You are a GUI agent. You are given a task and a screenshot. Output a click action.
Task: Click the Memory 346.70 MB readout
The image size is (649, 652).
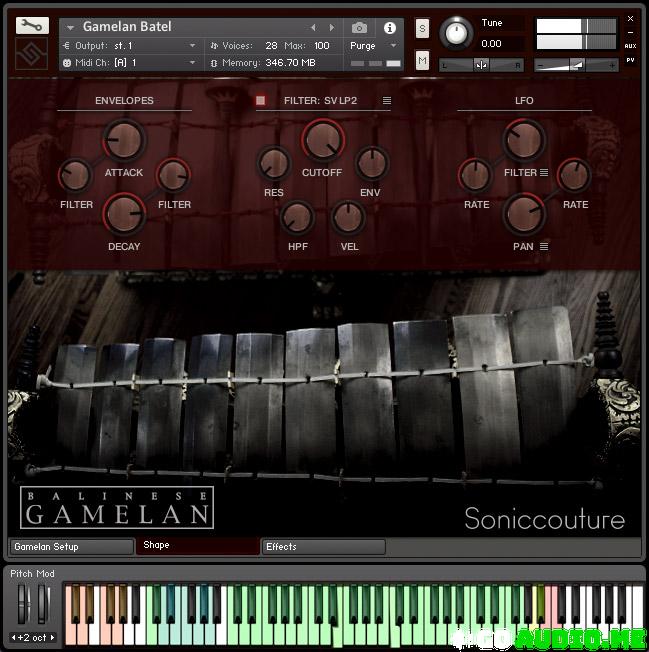[x=290, y=63]
